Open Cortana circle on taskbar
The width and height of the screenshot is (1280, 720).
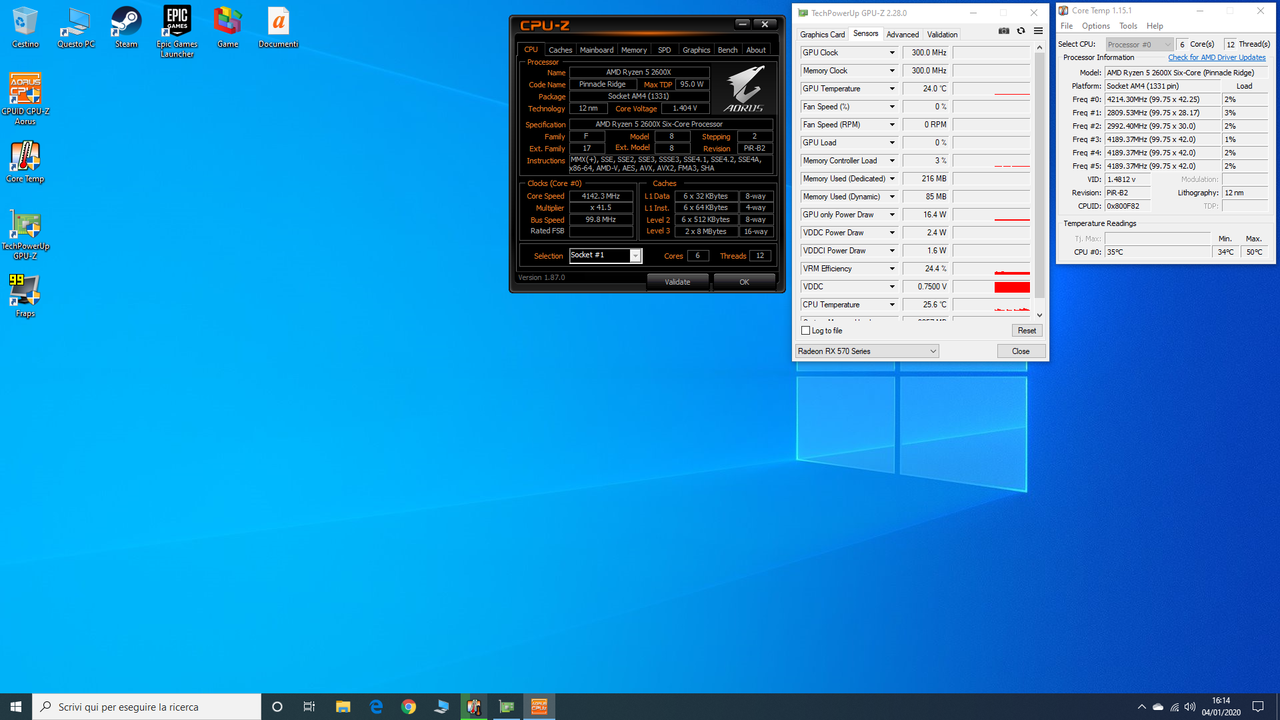278,706
